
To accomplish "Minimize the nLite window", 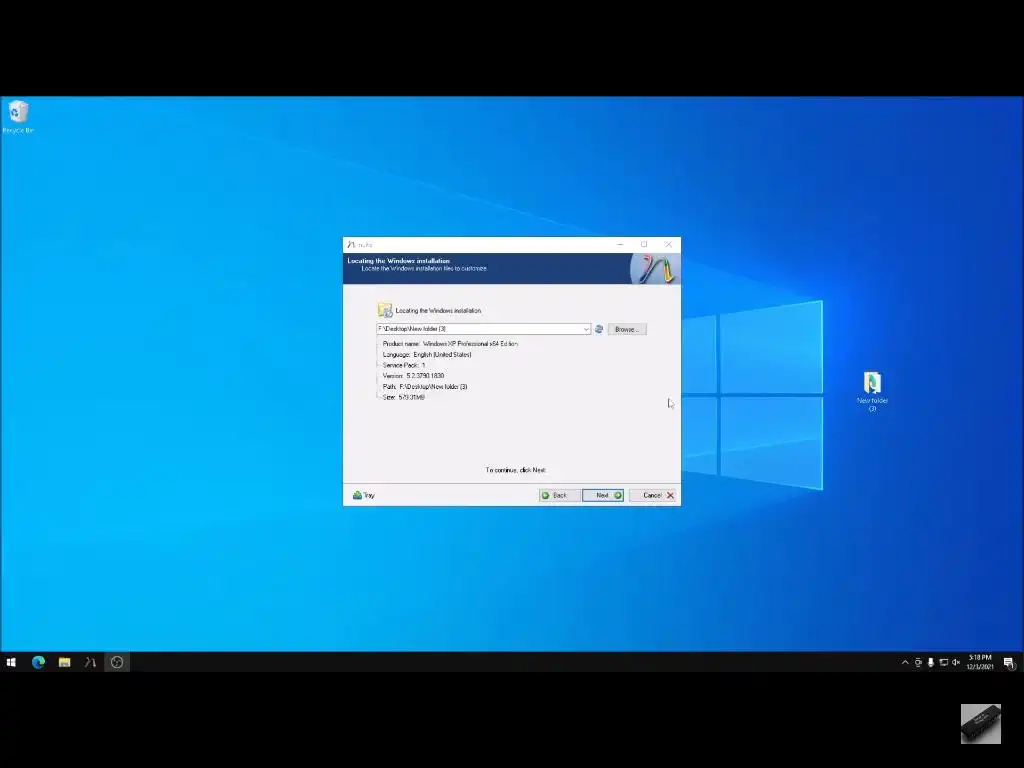I will [620, 244].
